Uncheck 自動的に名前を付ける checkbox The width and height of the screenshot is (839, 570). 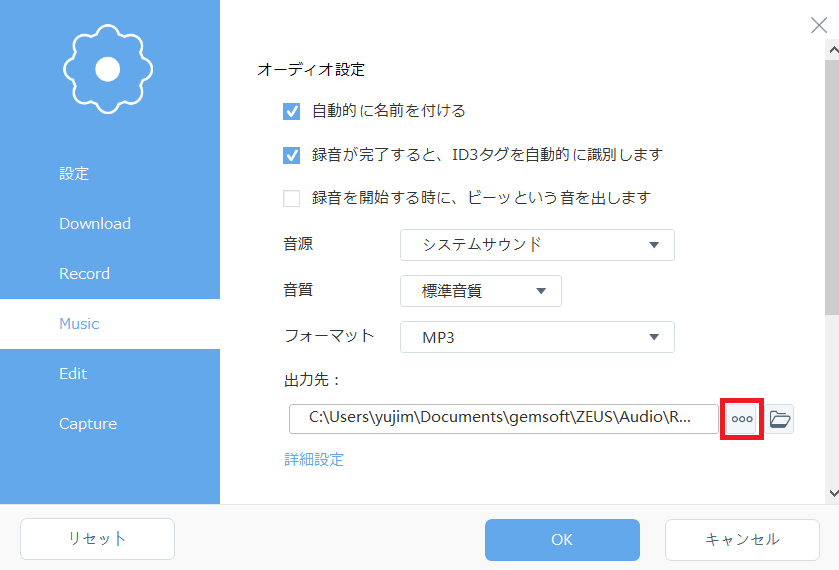292,111
